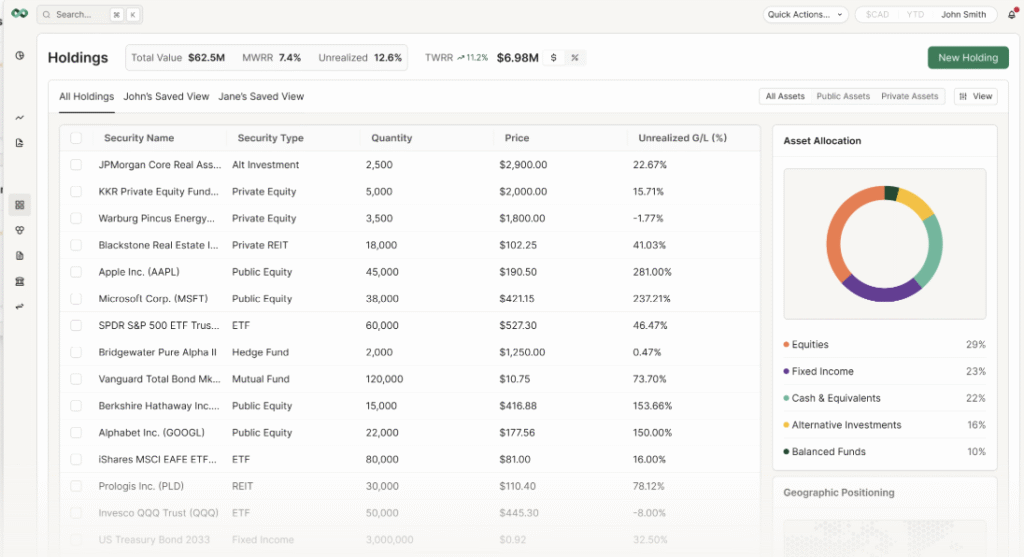Click the 281.00% unrealized gain value
Viewport: 1024px width, 557px height.
click(652, 272)
